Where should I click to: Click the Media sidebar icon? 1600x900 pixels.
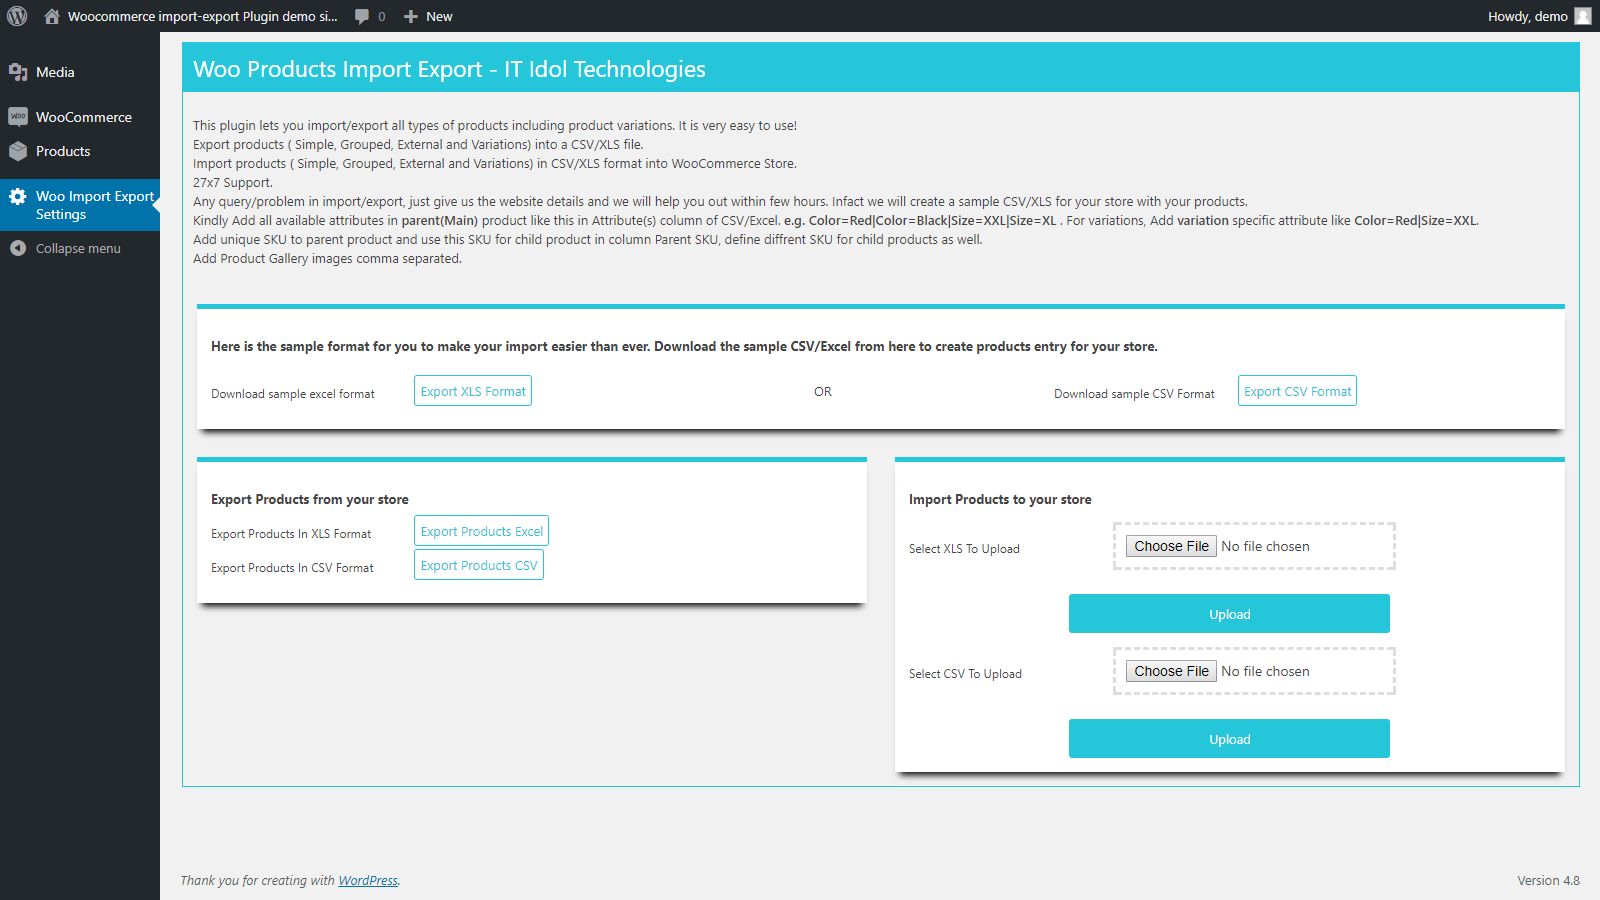pos(18,72)
